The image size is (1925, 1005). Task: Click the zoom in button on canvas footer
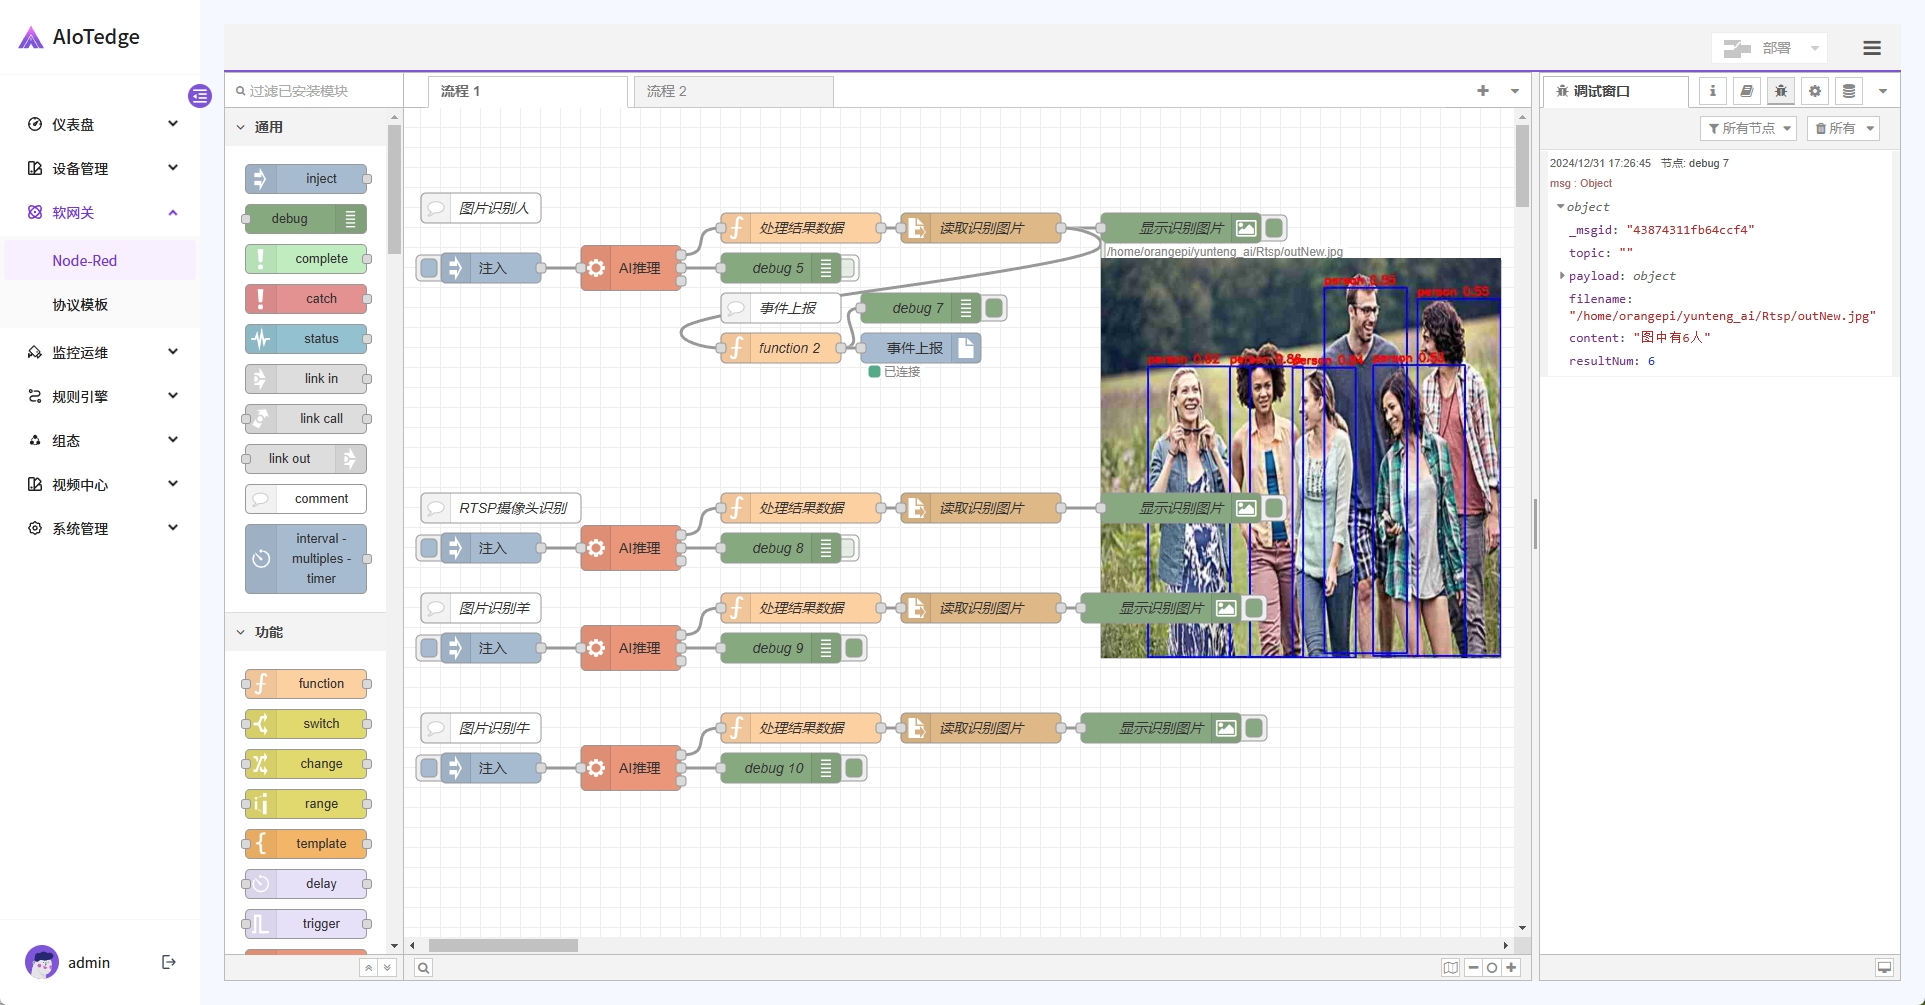pos(1511,967)
